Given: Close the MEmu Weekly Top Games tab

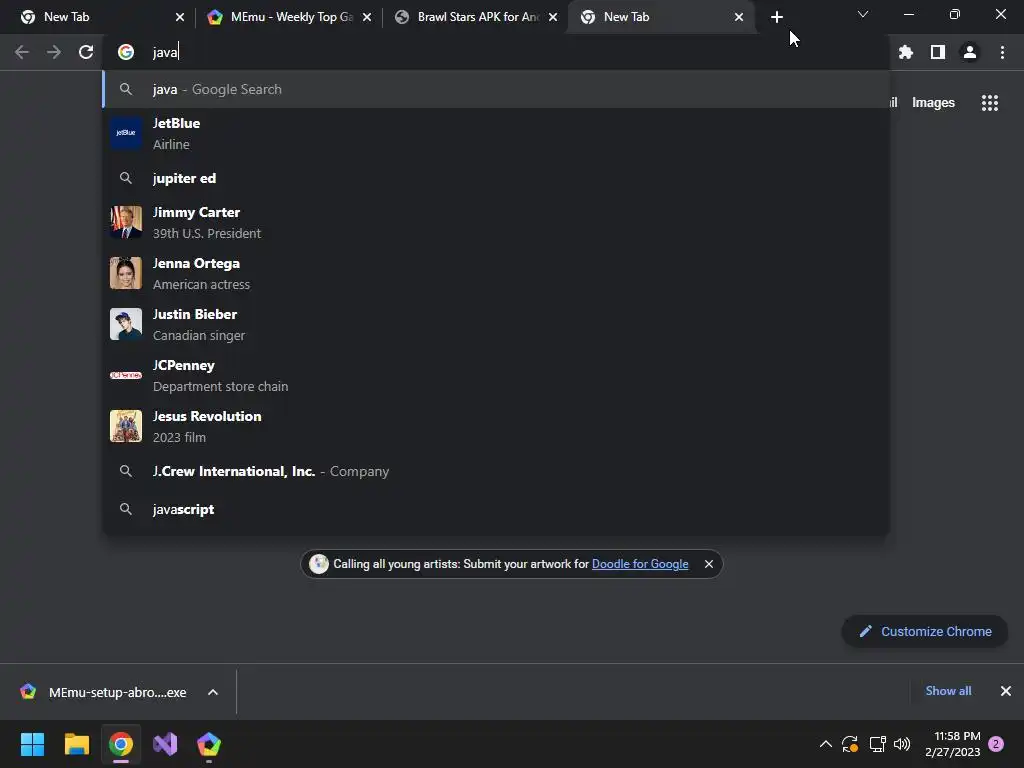Looking at the screenshot, I should [367, 17].
